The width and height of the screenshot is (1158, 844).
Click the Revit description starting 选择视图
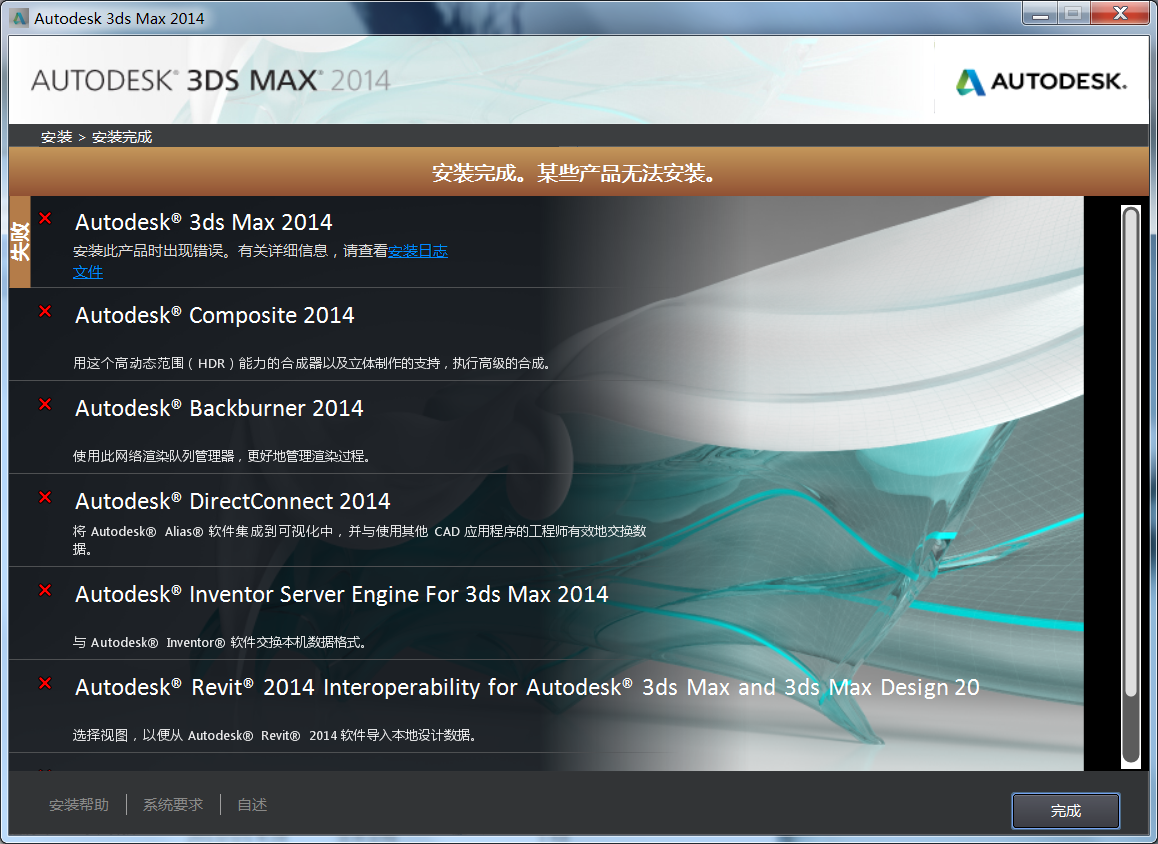click(275, 735)
